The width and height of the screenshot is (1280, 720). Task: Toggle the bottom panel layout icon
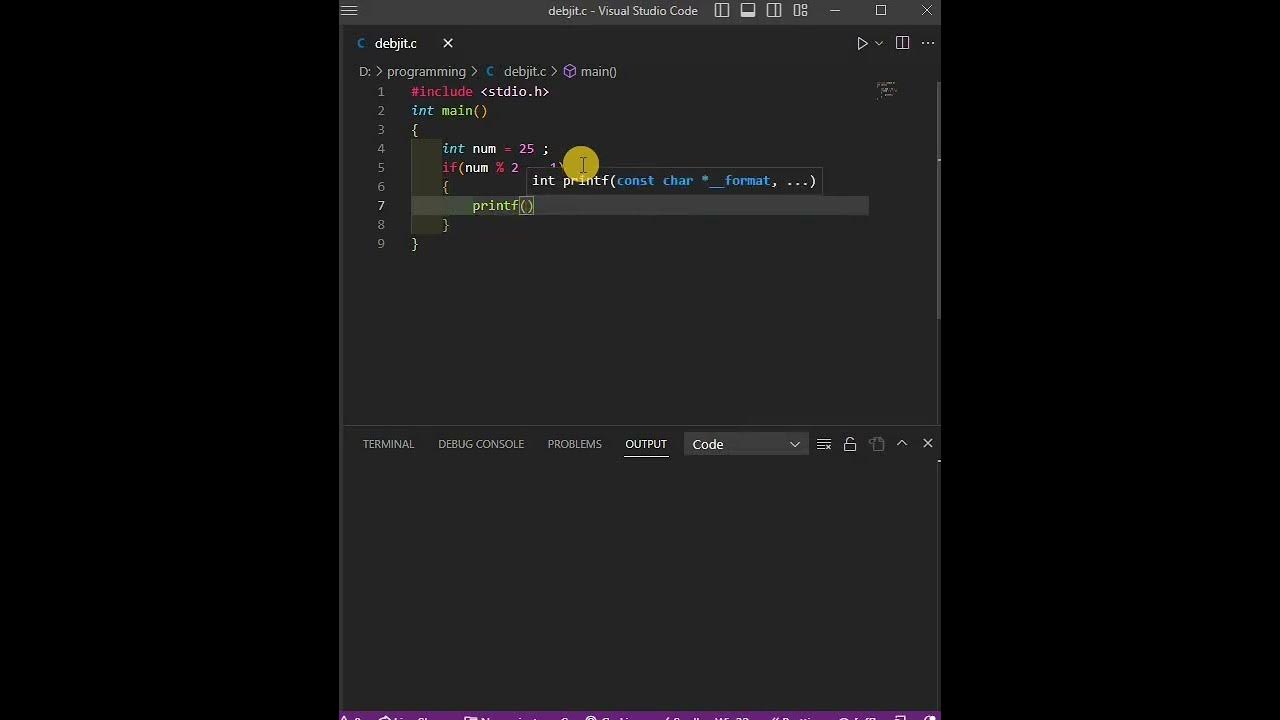748,11
